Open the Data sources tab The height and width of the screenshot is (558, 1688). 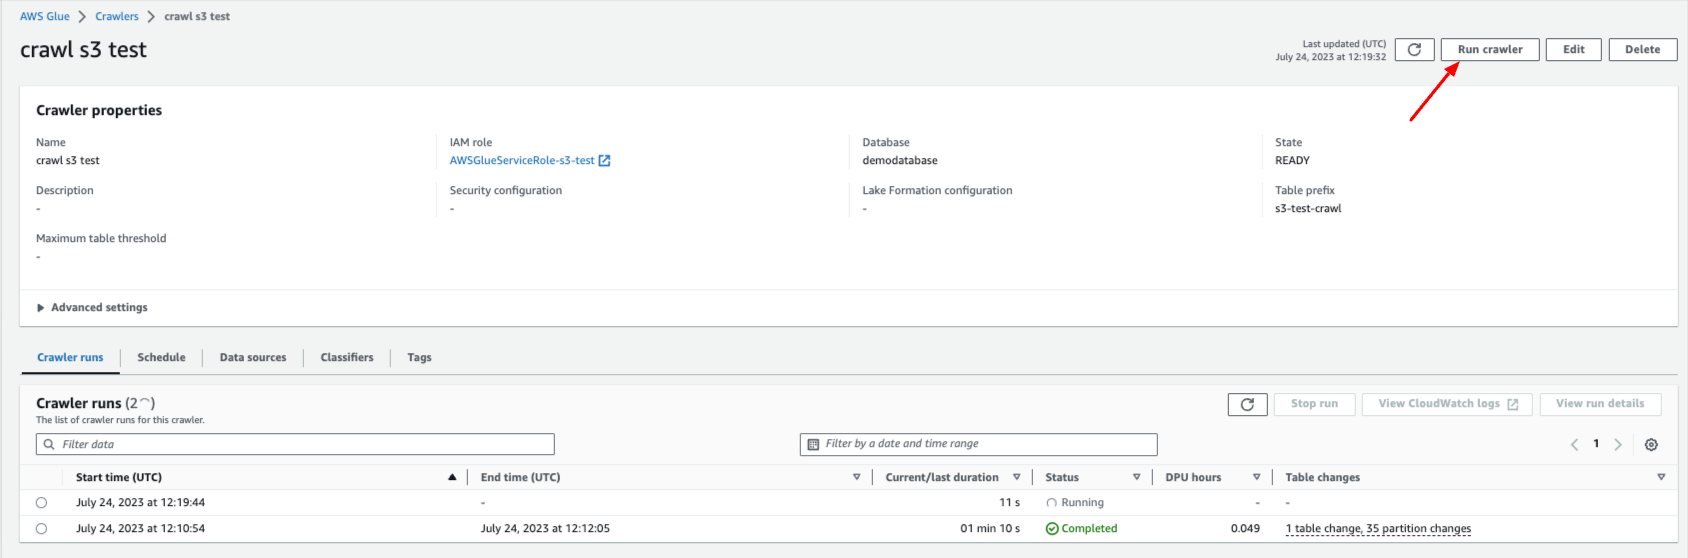(253, 358)
